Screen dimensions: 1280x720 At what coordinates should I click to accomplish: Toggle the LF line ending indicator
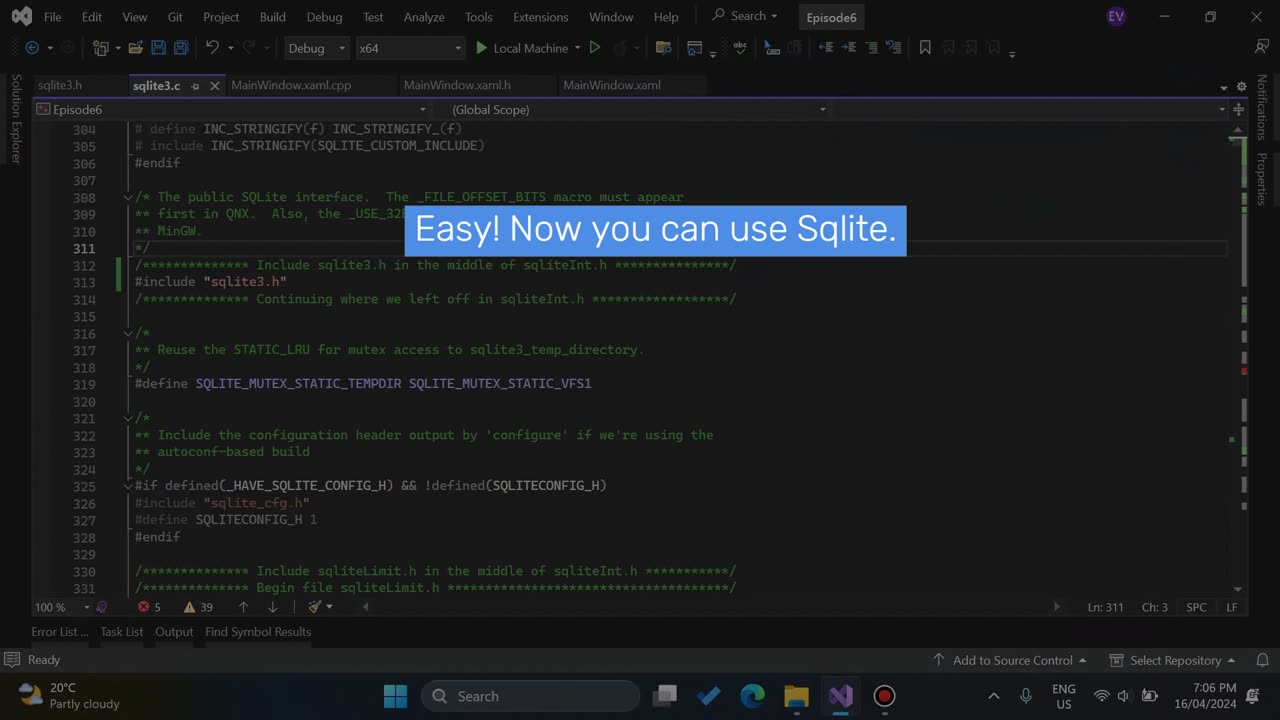tap(1232, 607)
